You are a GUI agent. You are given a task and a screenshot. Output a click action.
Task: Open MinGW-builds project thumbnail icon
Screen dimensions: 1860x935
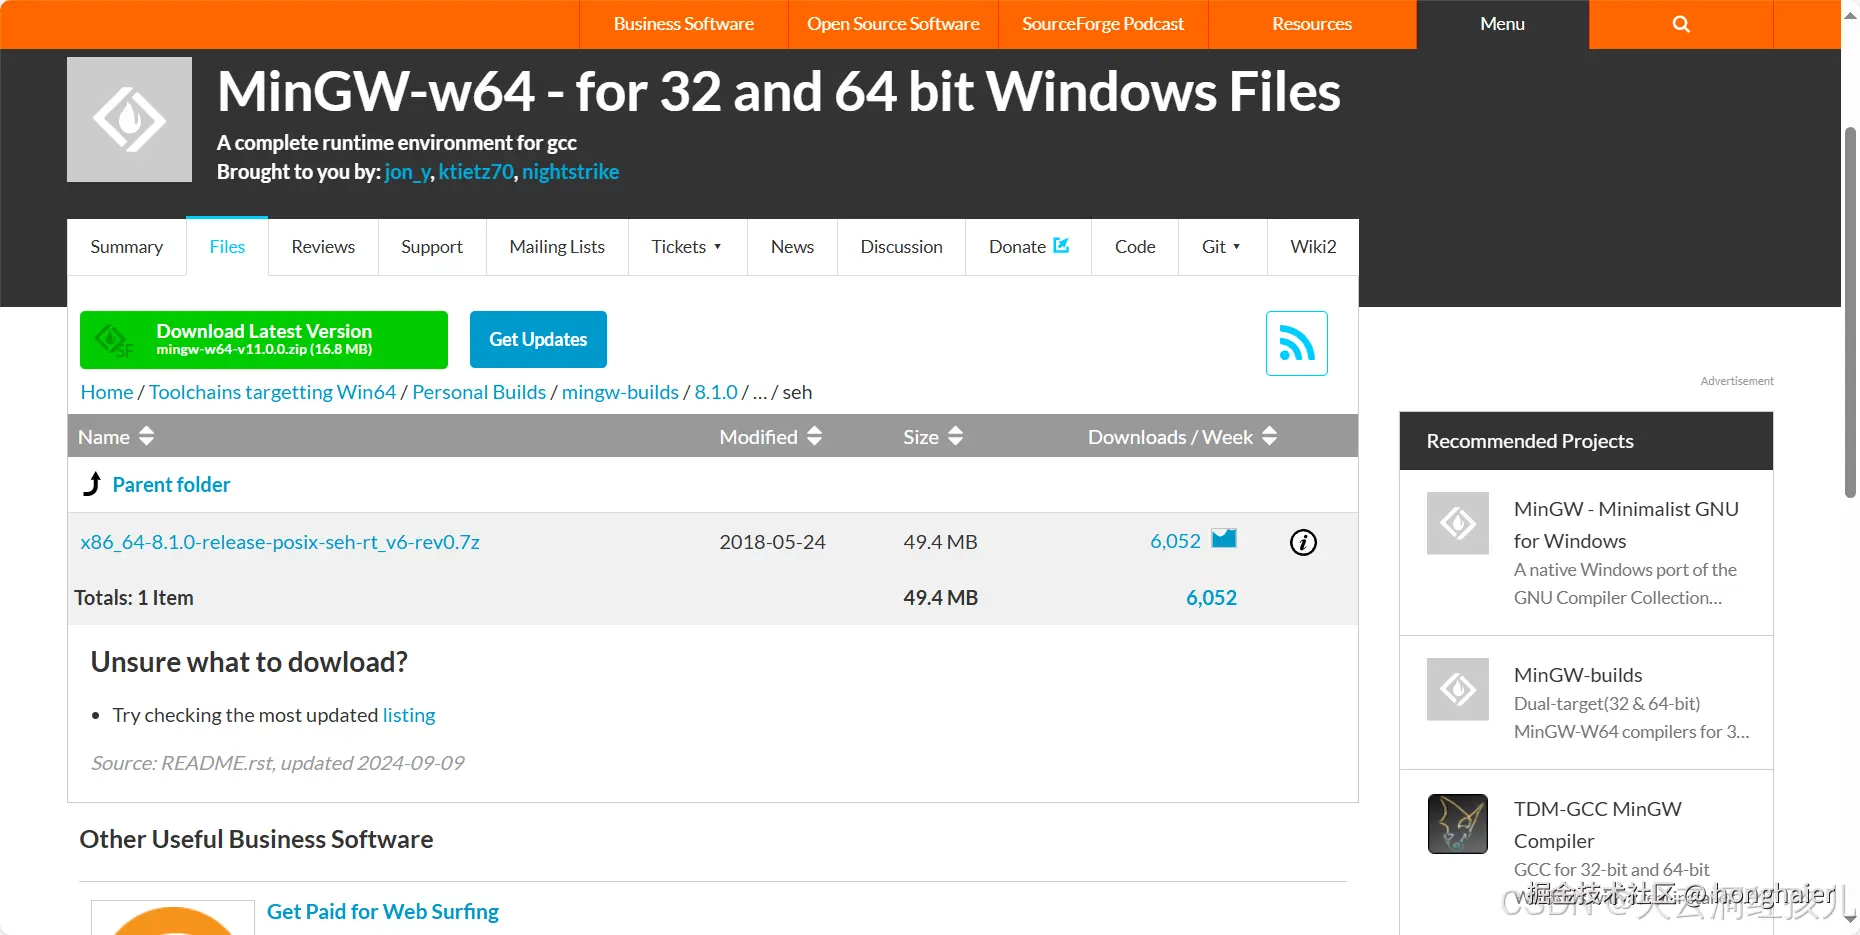tap(1458, 689)
